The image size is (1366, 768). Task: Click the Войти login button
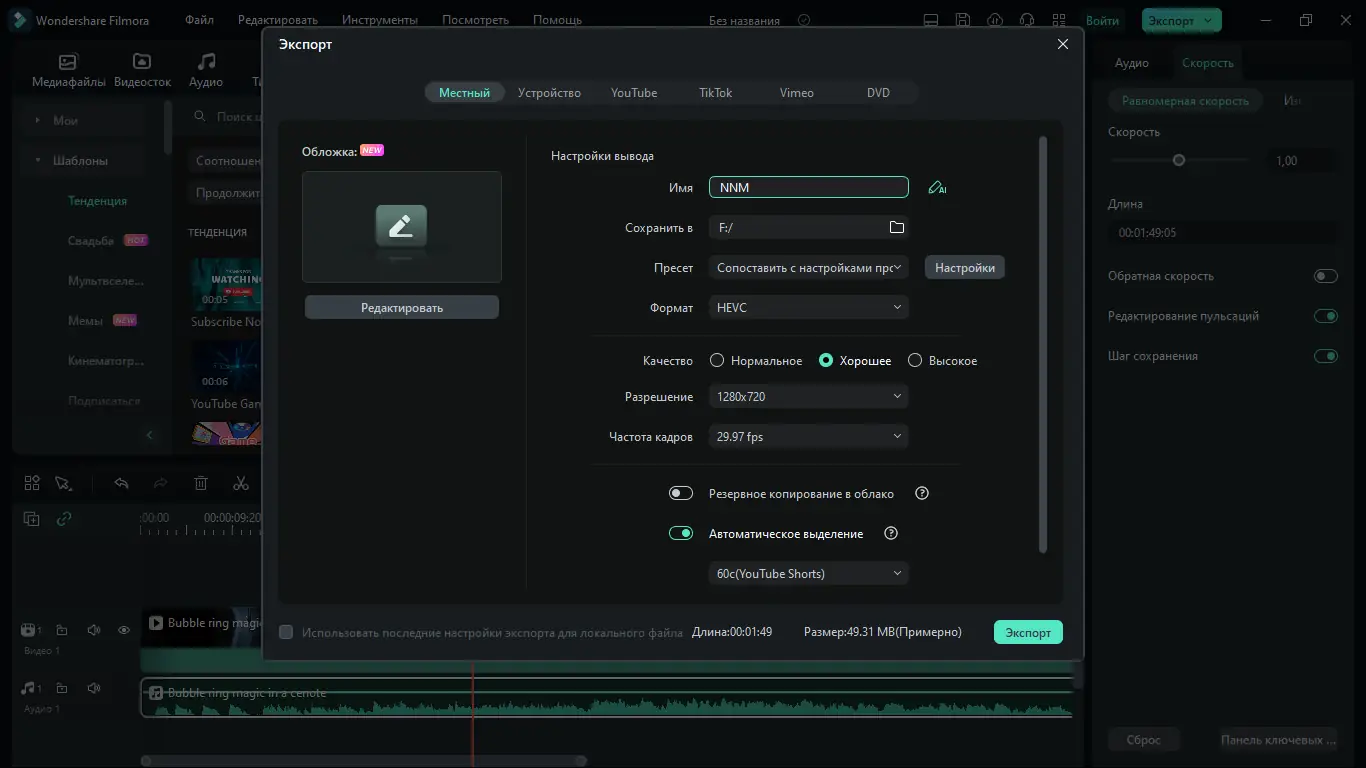(1102, 20)
